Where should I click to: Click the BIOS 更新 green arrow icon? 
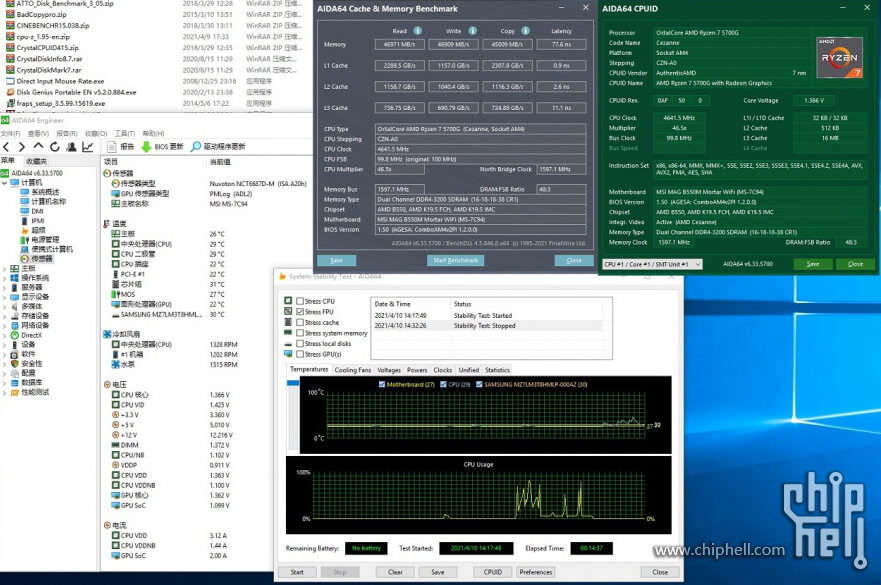click(x=146, y=145)
